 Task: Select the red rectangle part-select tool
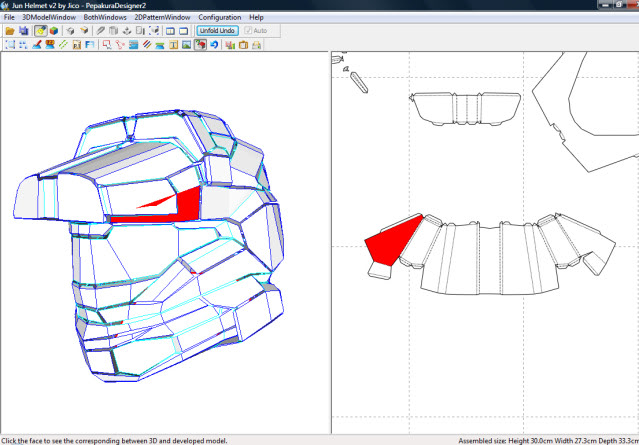pyautogui.click(x=107, y=44)
